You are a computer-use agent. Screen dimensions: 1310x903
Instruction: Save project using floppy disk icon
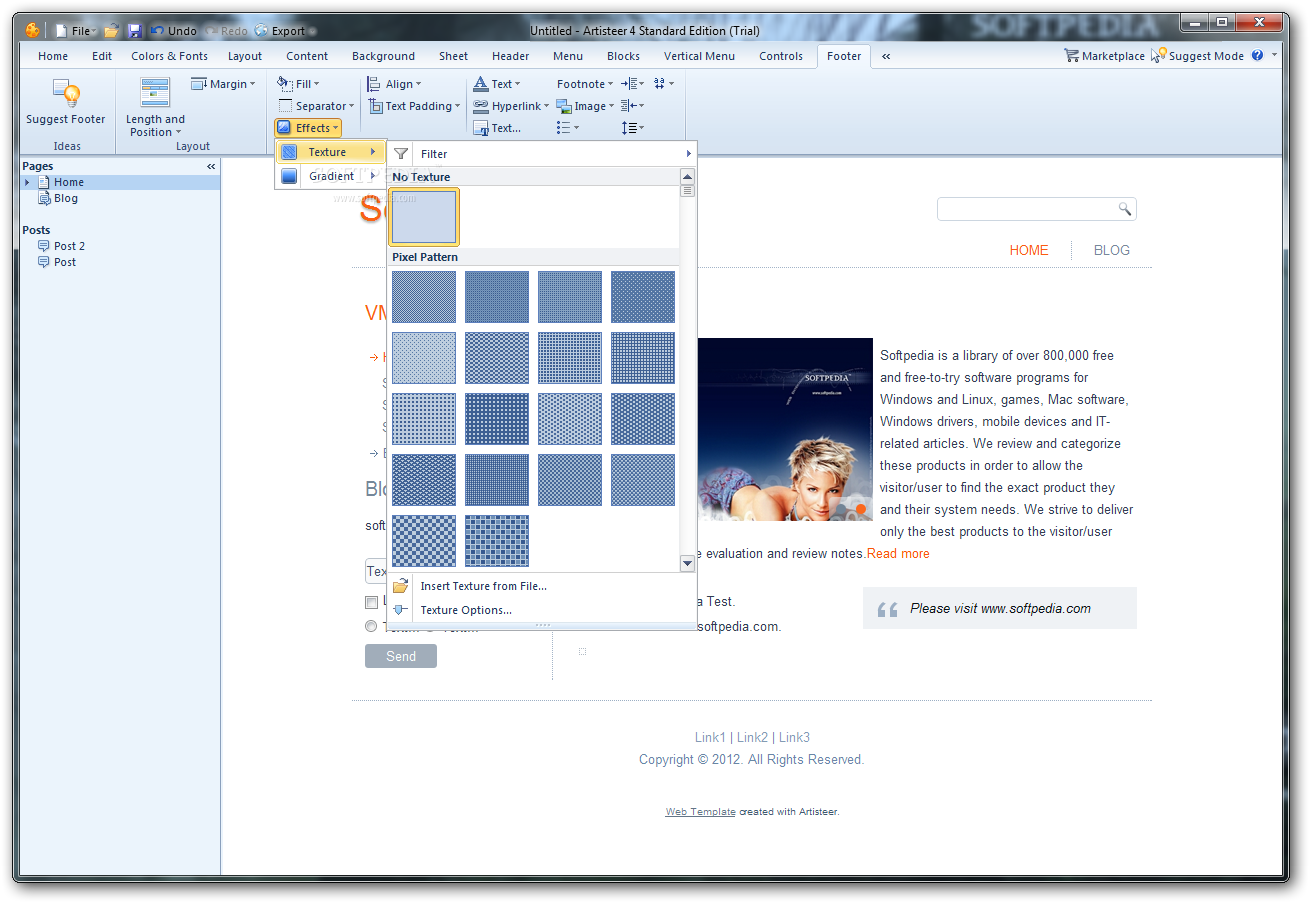135,31
